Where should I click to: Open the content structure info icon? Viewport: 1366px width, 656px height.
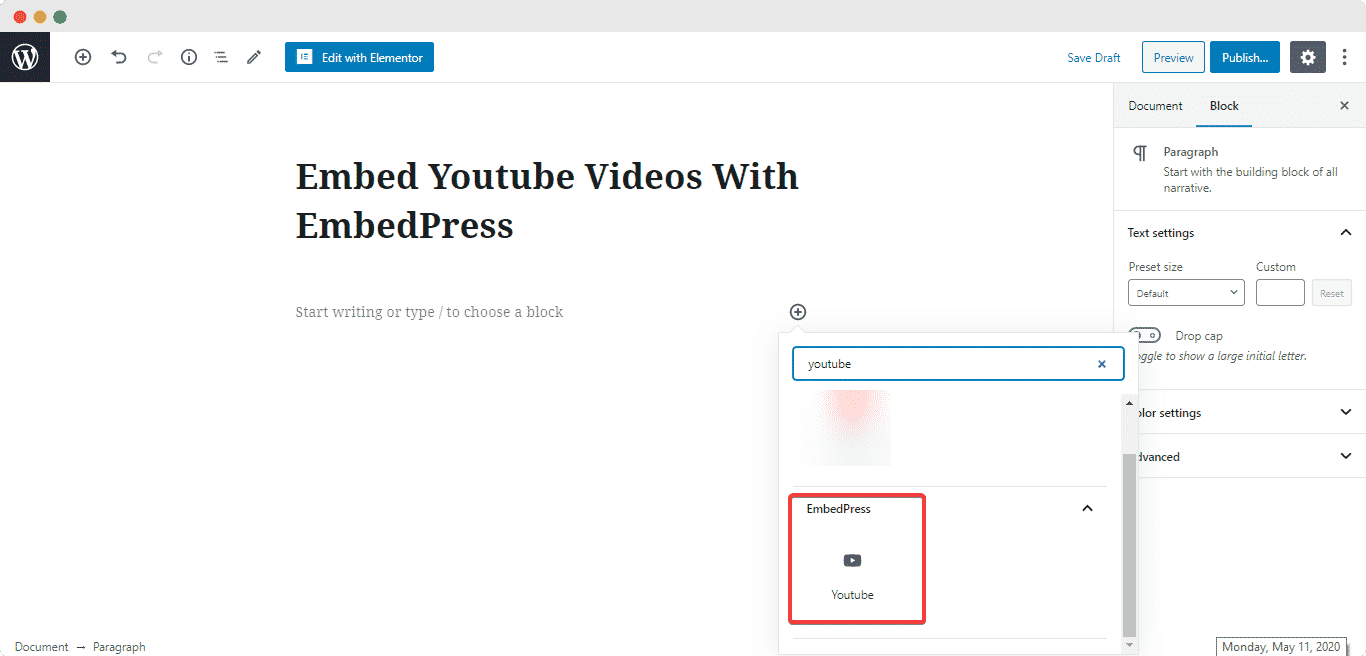(x=189, y=57)
